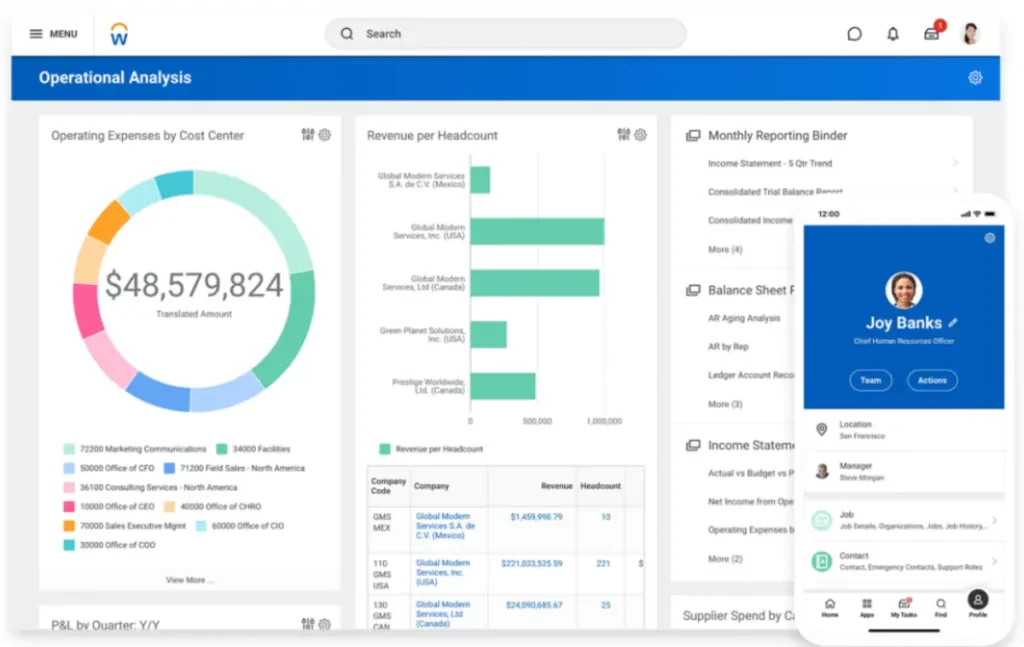Click the Manager Steve Morgan row
1024x647 pixels.
pyautogui.click(x=904, y=471)
